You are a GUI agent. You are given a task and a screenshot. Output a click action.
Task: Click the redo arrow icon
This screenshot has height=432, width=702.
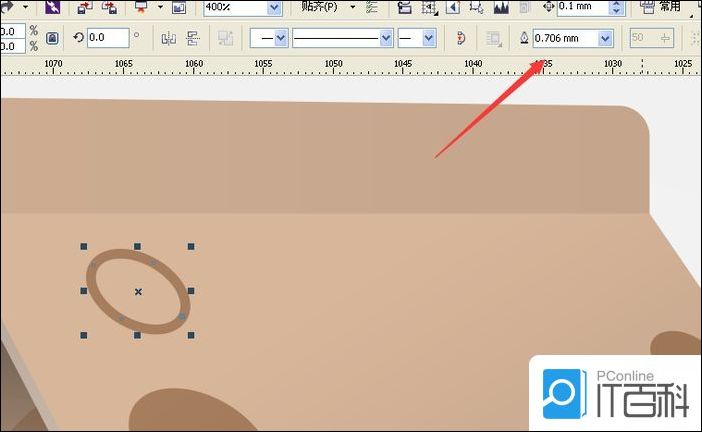(6, 6)
